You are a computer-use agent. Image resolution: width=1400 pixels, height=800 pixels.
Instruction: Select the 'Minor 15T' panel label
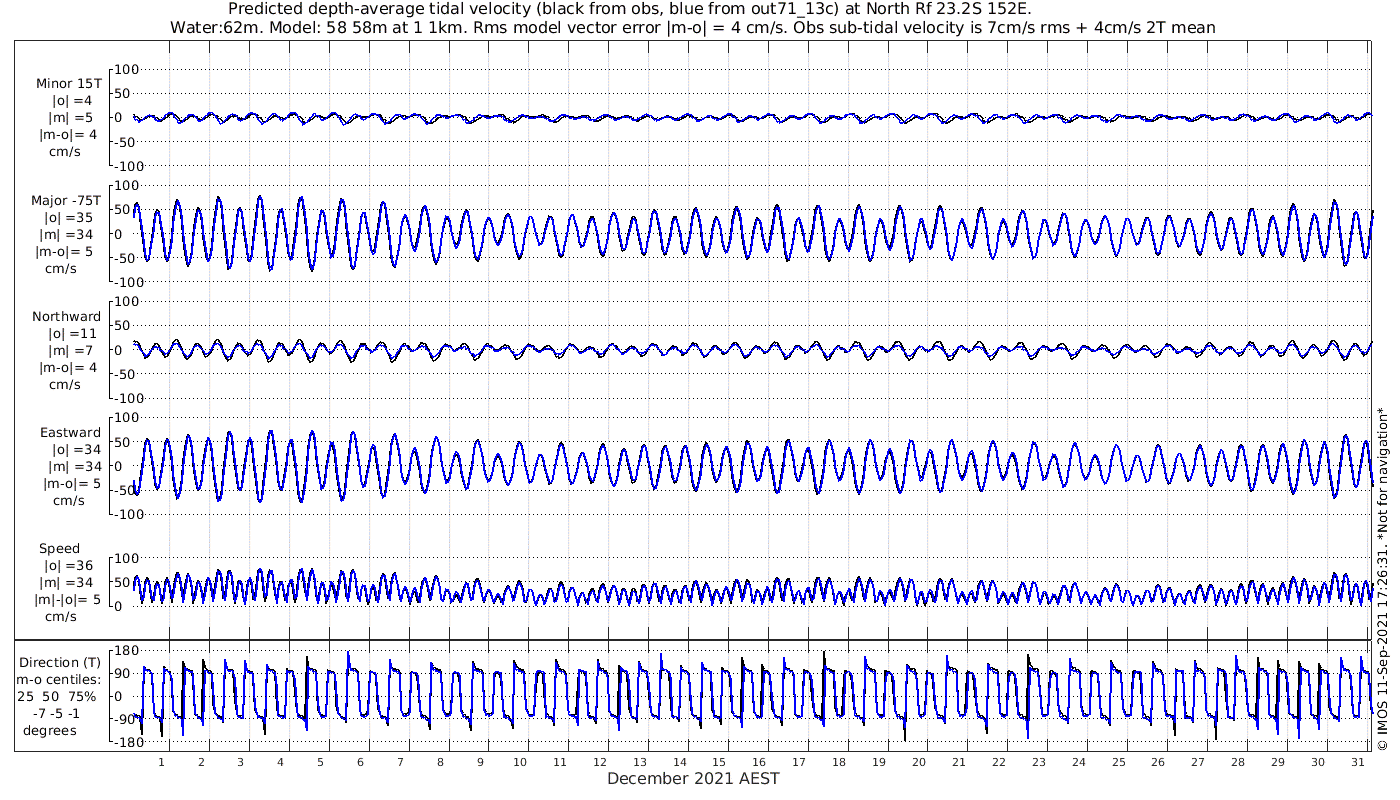[68, 84]
